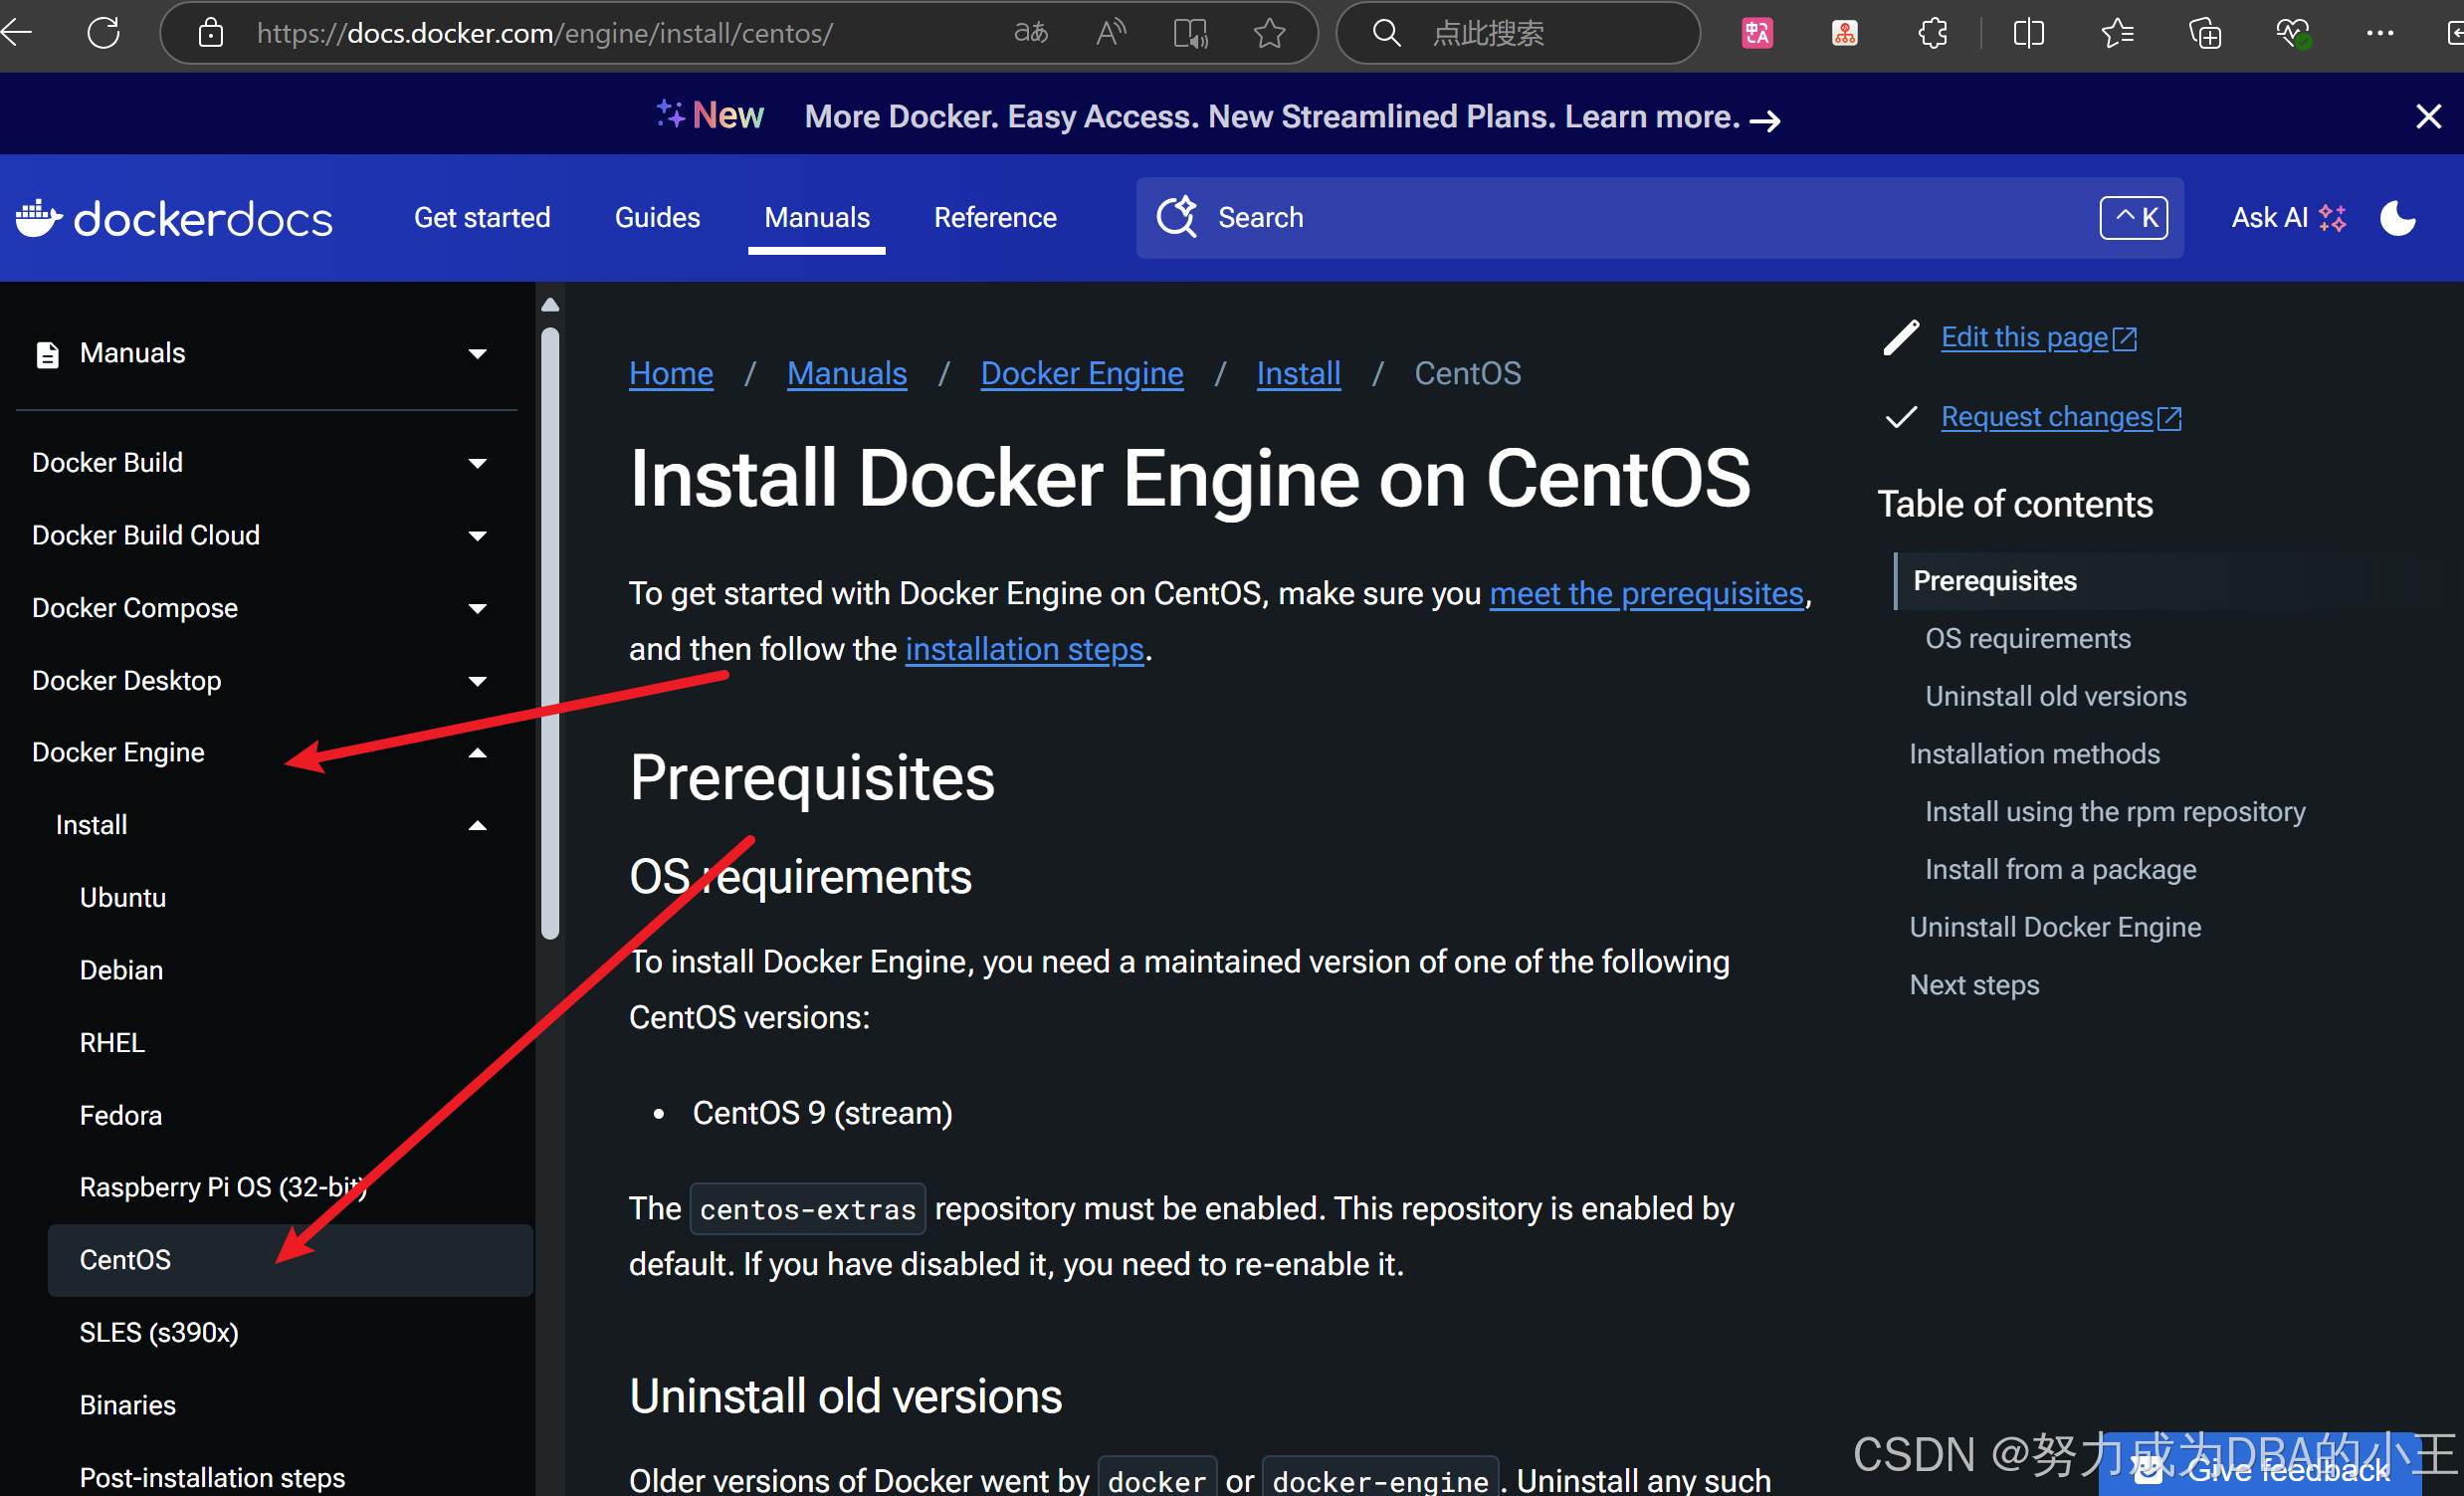
Task: Dismiss the New plans announcement banner
Action: pos(2428,117)
